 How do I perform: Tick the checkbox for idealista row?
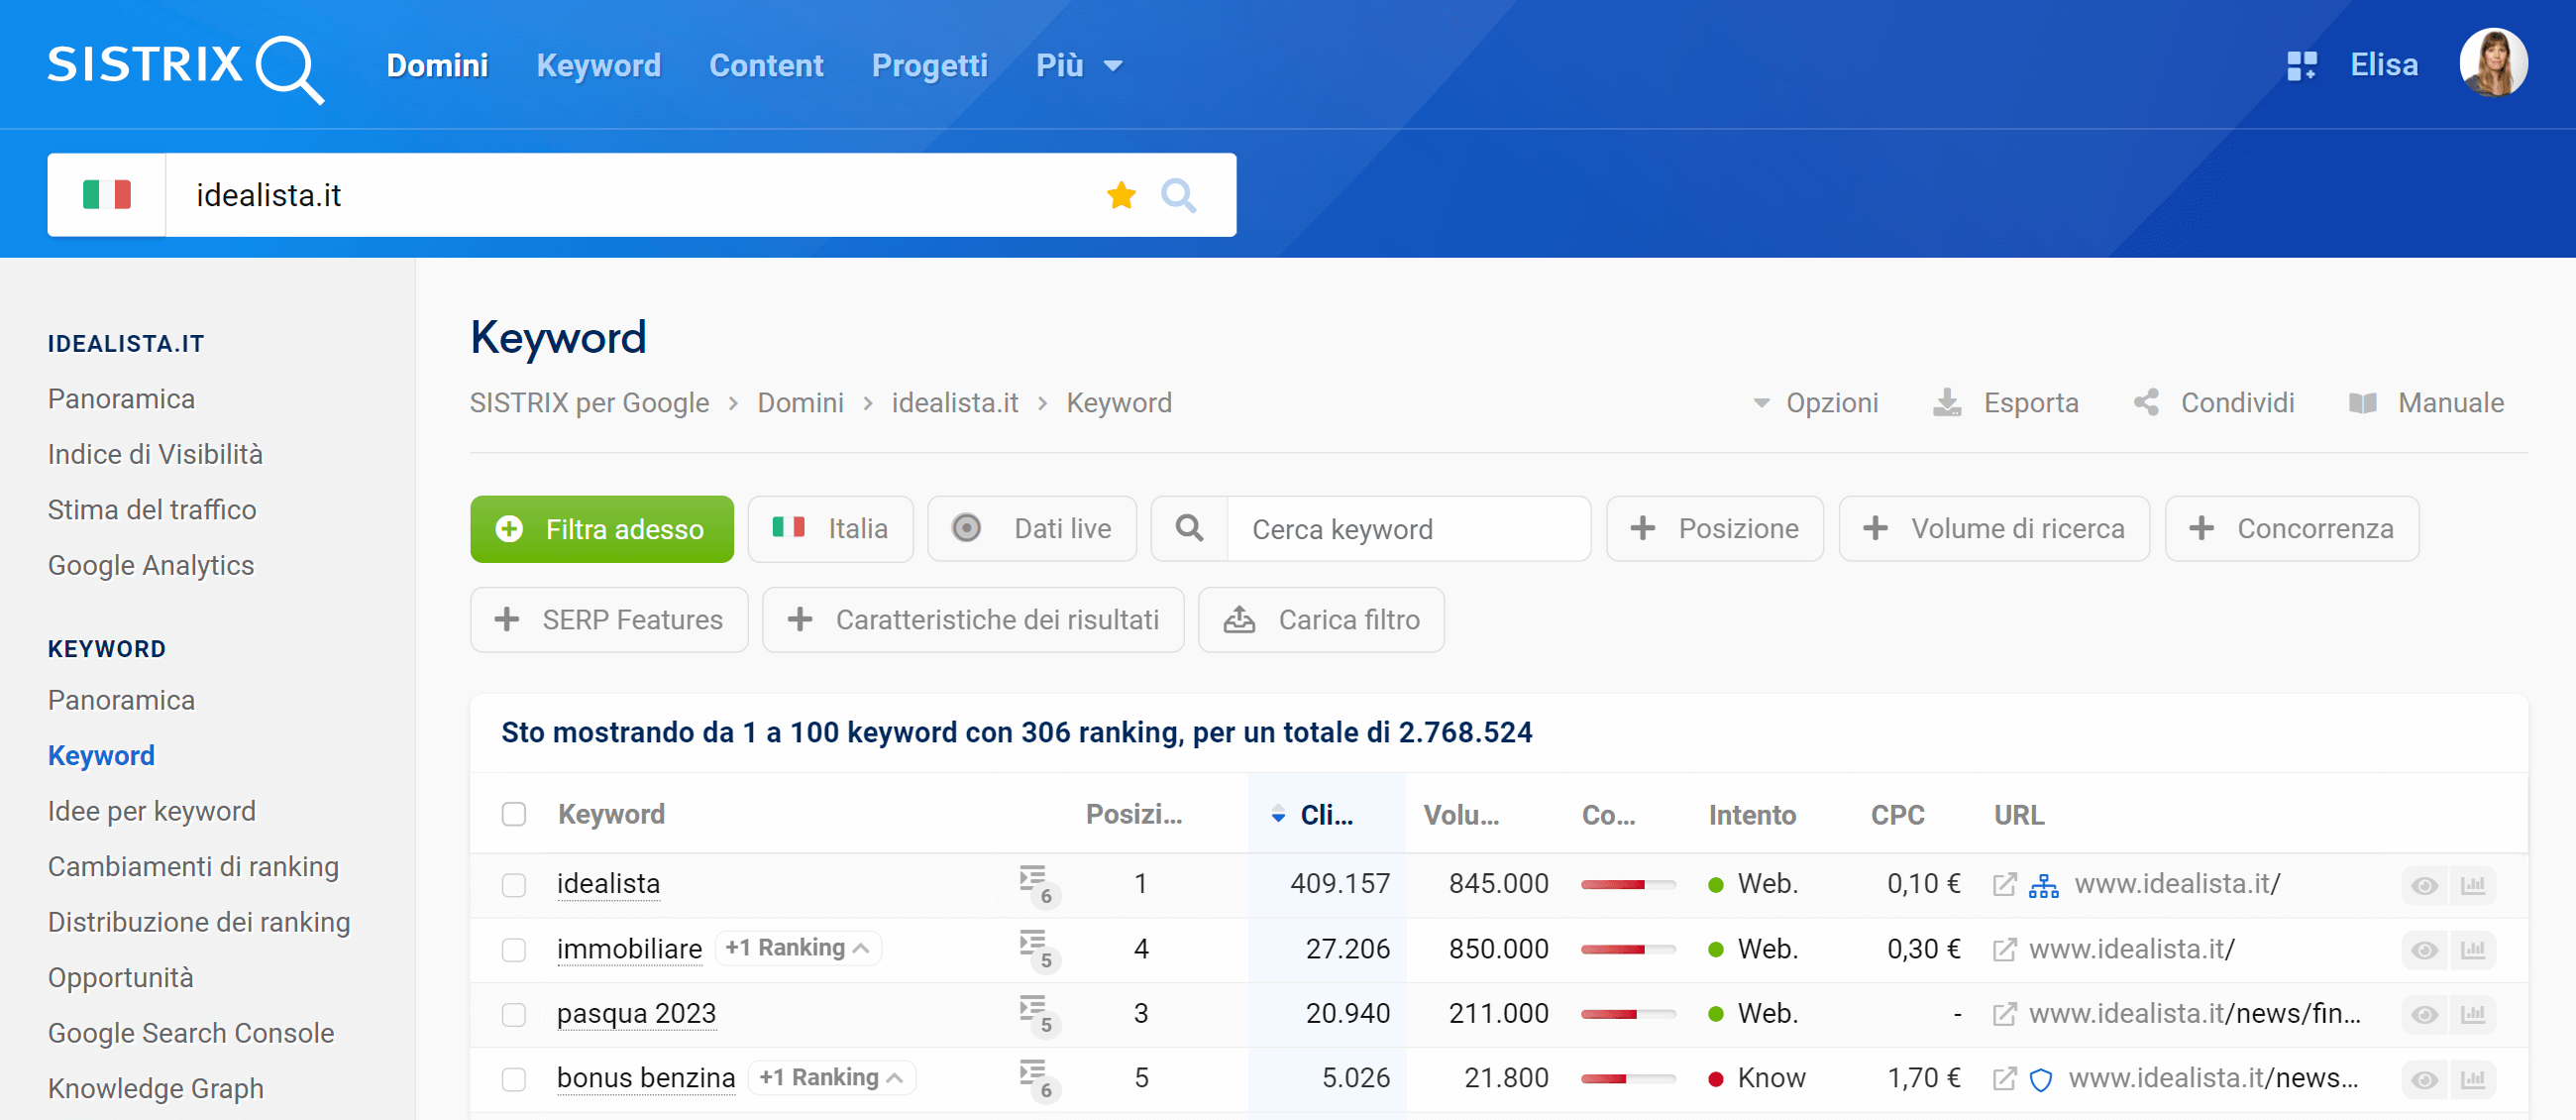[514, 885]
